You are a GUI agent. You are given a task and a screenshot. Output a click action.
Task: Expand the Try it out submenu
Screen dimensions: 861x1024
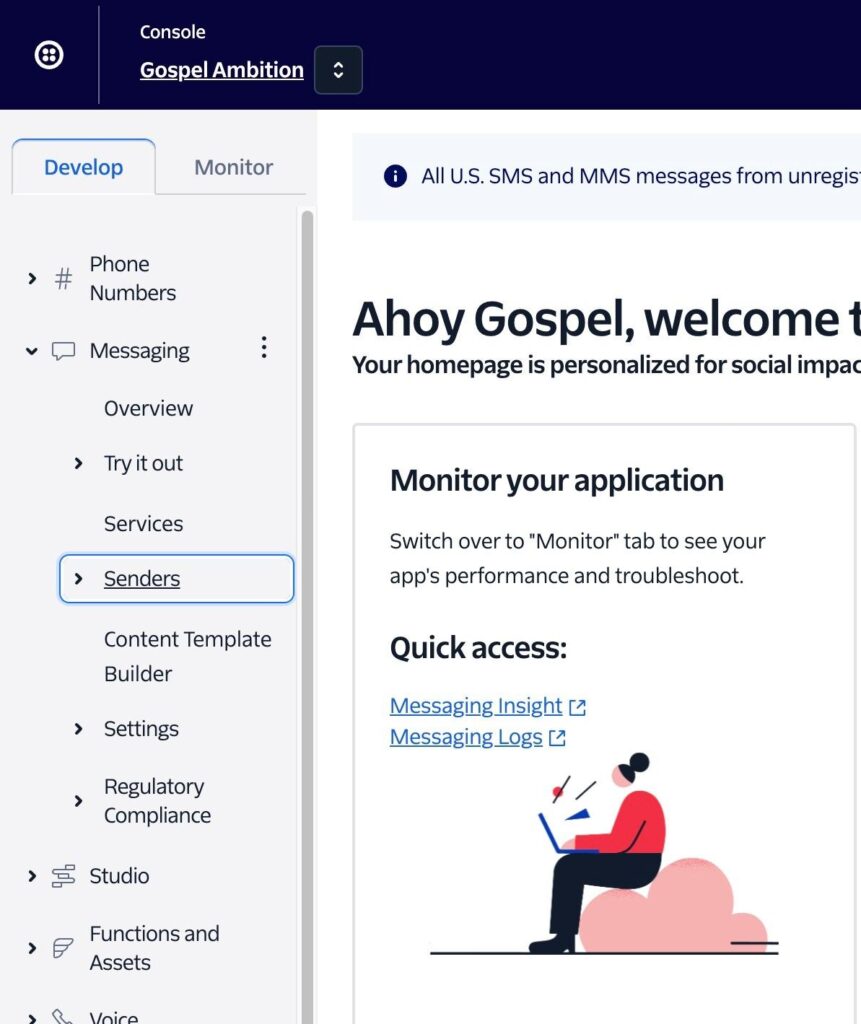pyautogui.click(x=79, y=463)
